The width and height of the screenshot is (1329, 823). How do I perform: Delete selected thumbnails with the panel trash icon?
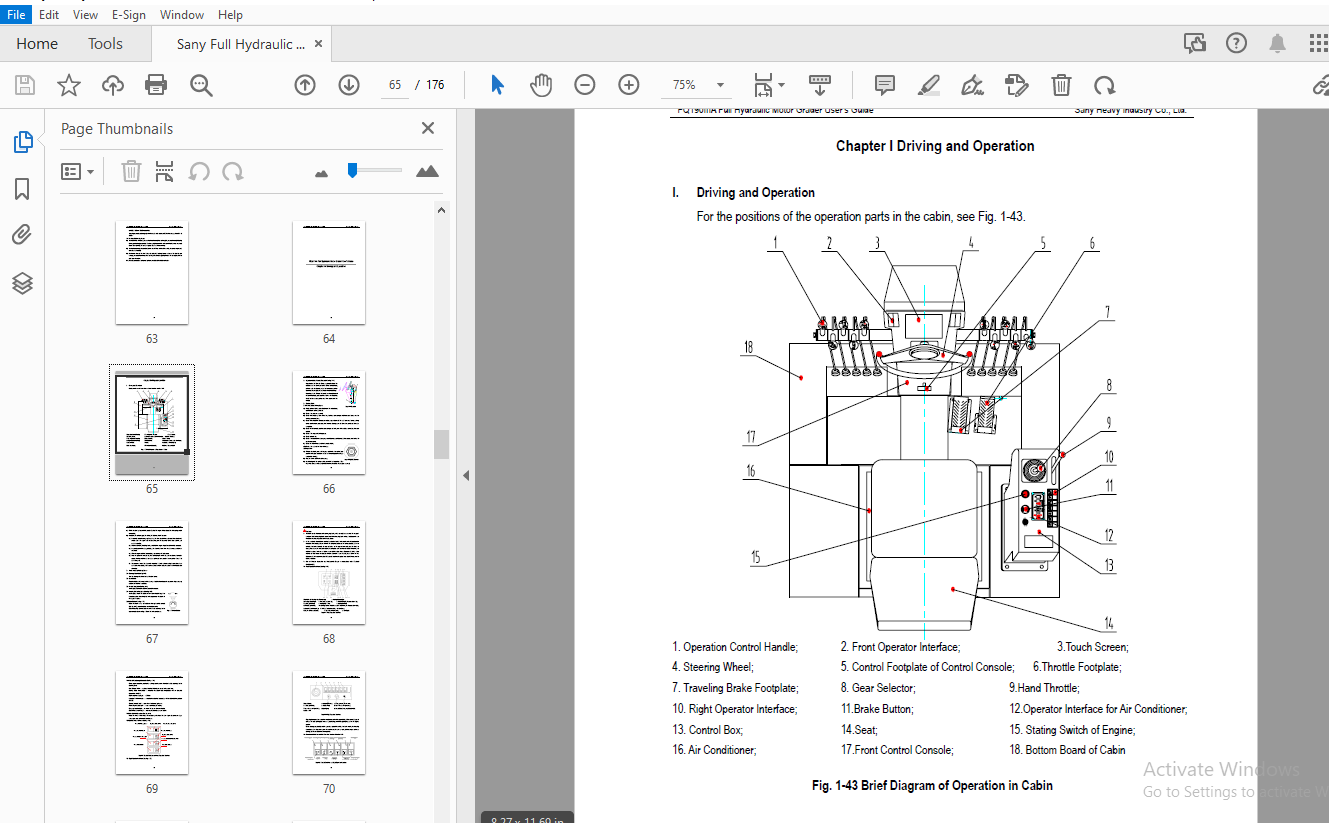(x=131, y=171)
